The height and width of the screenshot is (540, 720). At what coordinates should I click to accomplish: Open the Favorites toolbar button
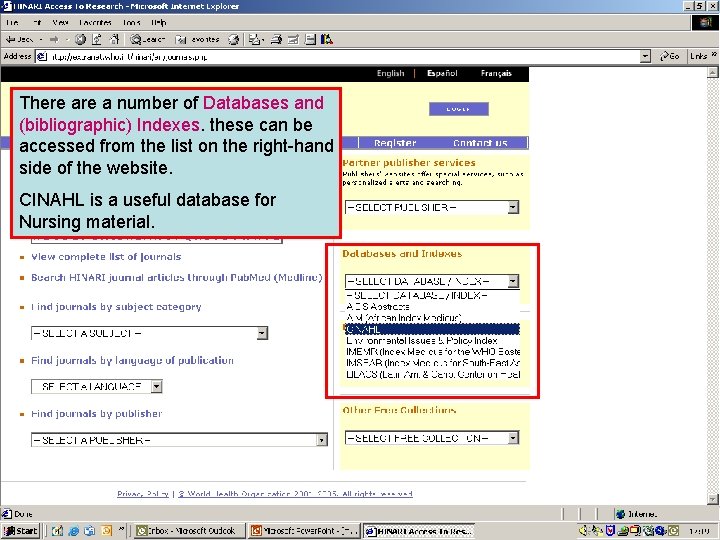197,40
